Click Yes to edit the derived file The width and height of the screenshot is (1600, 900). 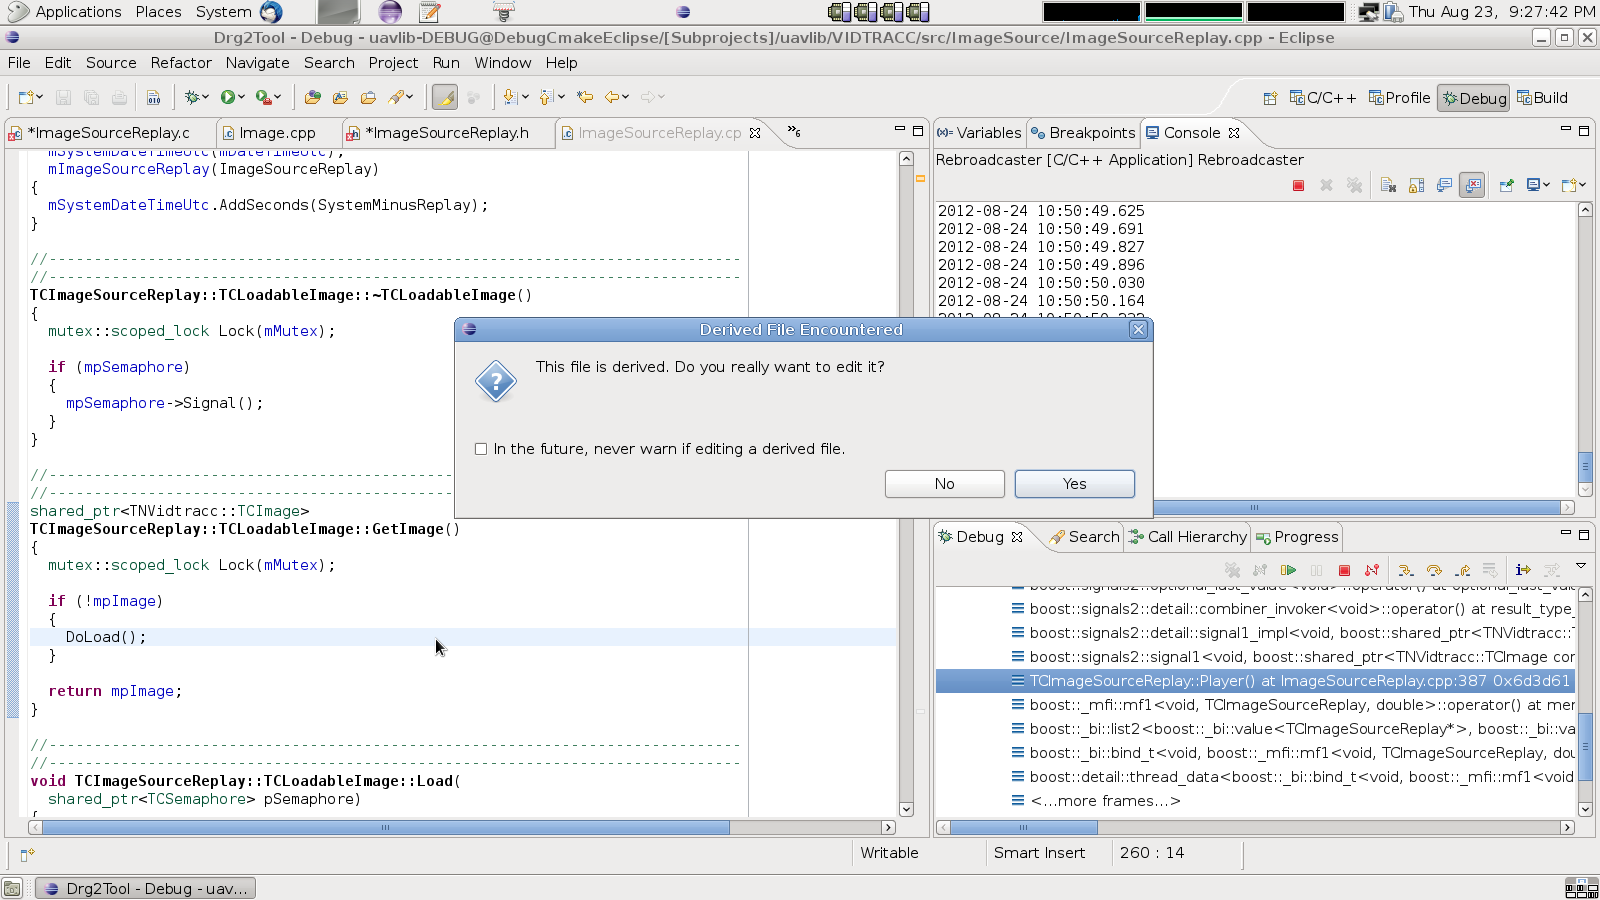[x=1074, y=484]
